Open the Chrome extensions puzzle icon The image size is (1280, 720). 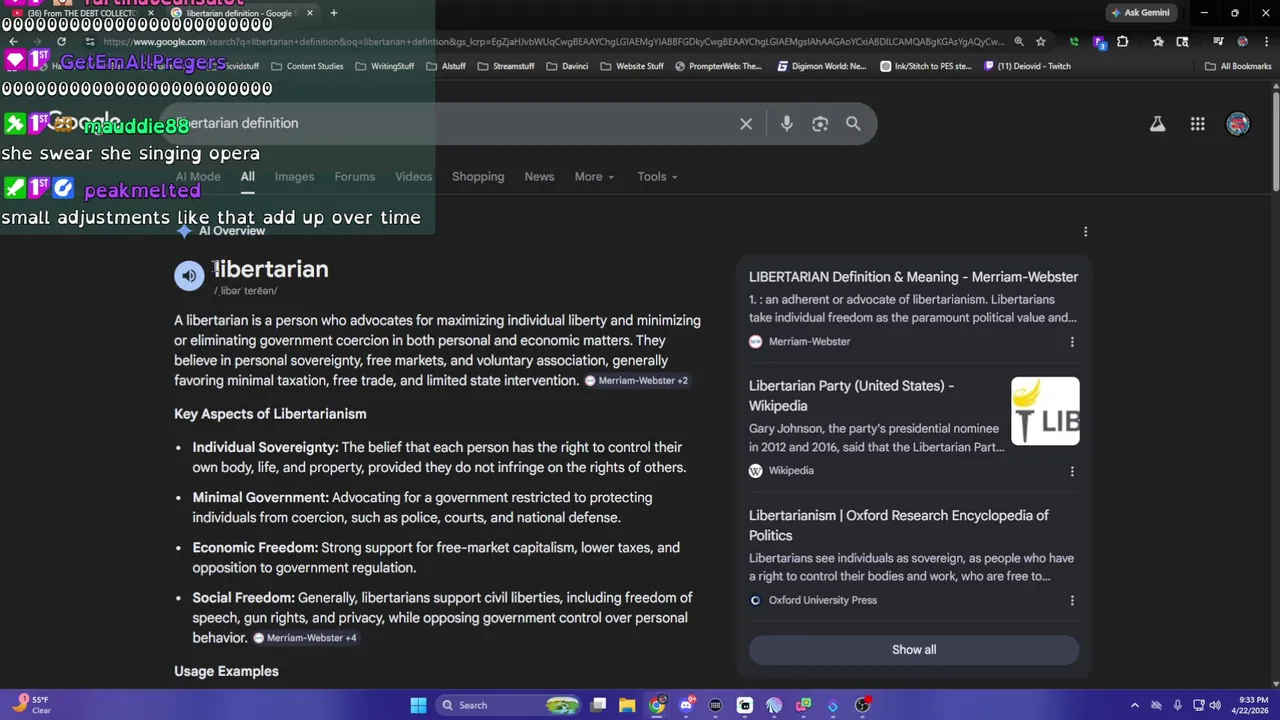1123,42
